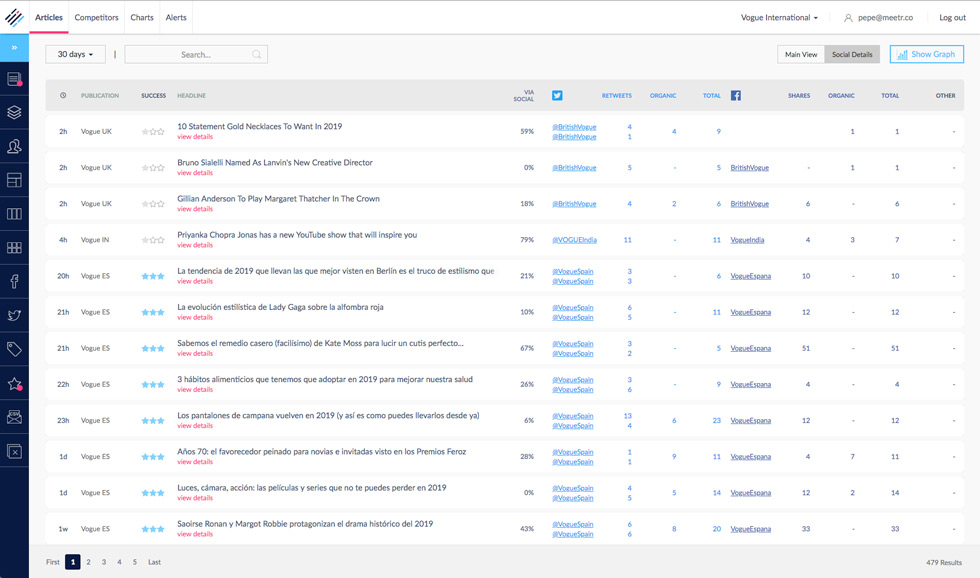The height and width of the screenshot is (578, 980).
Task: Switch to Main View toggle
Action: 801,55
